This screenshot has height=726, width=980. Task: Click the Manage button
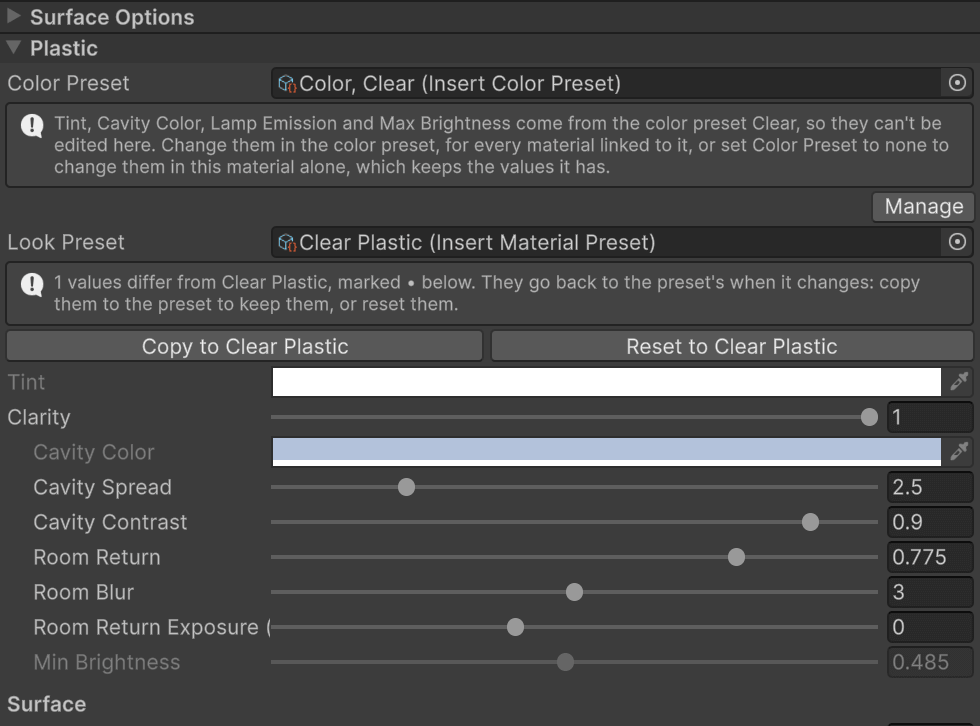[923, 206]
